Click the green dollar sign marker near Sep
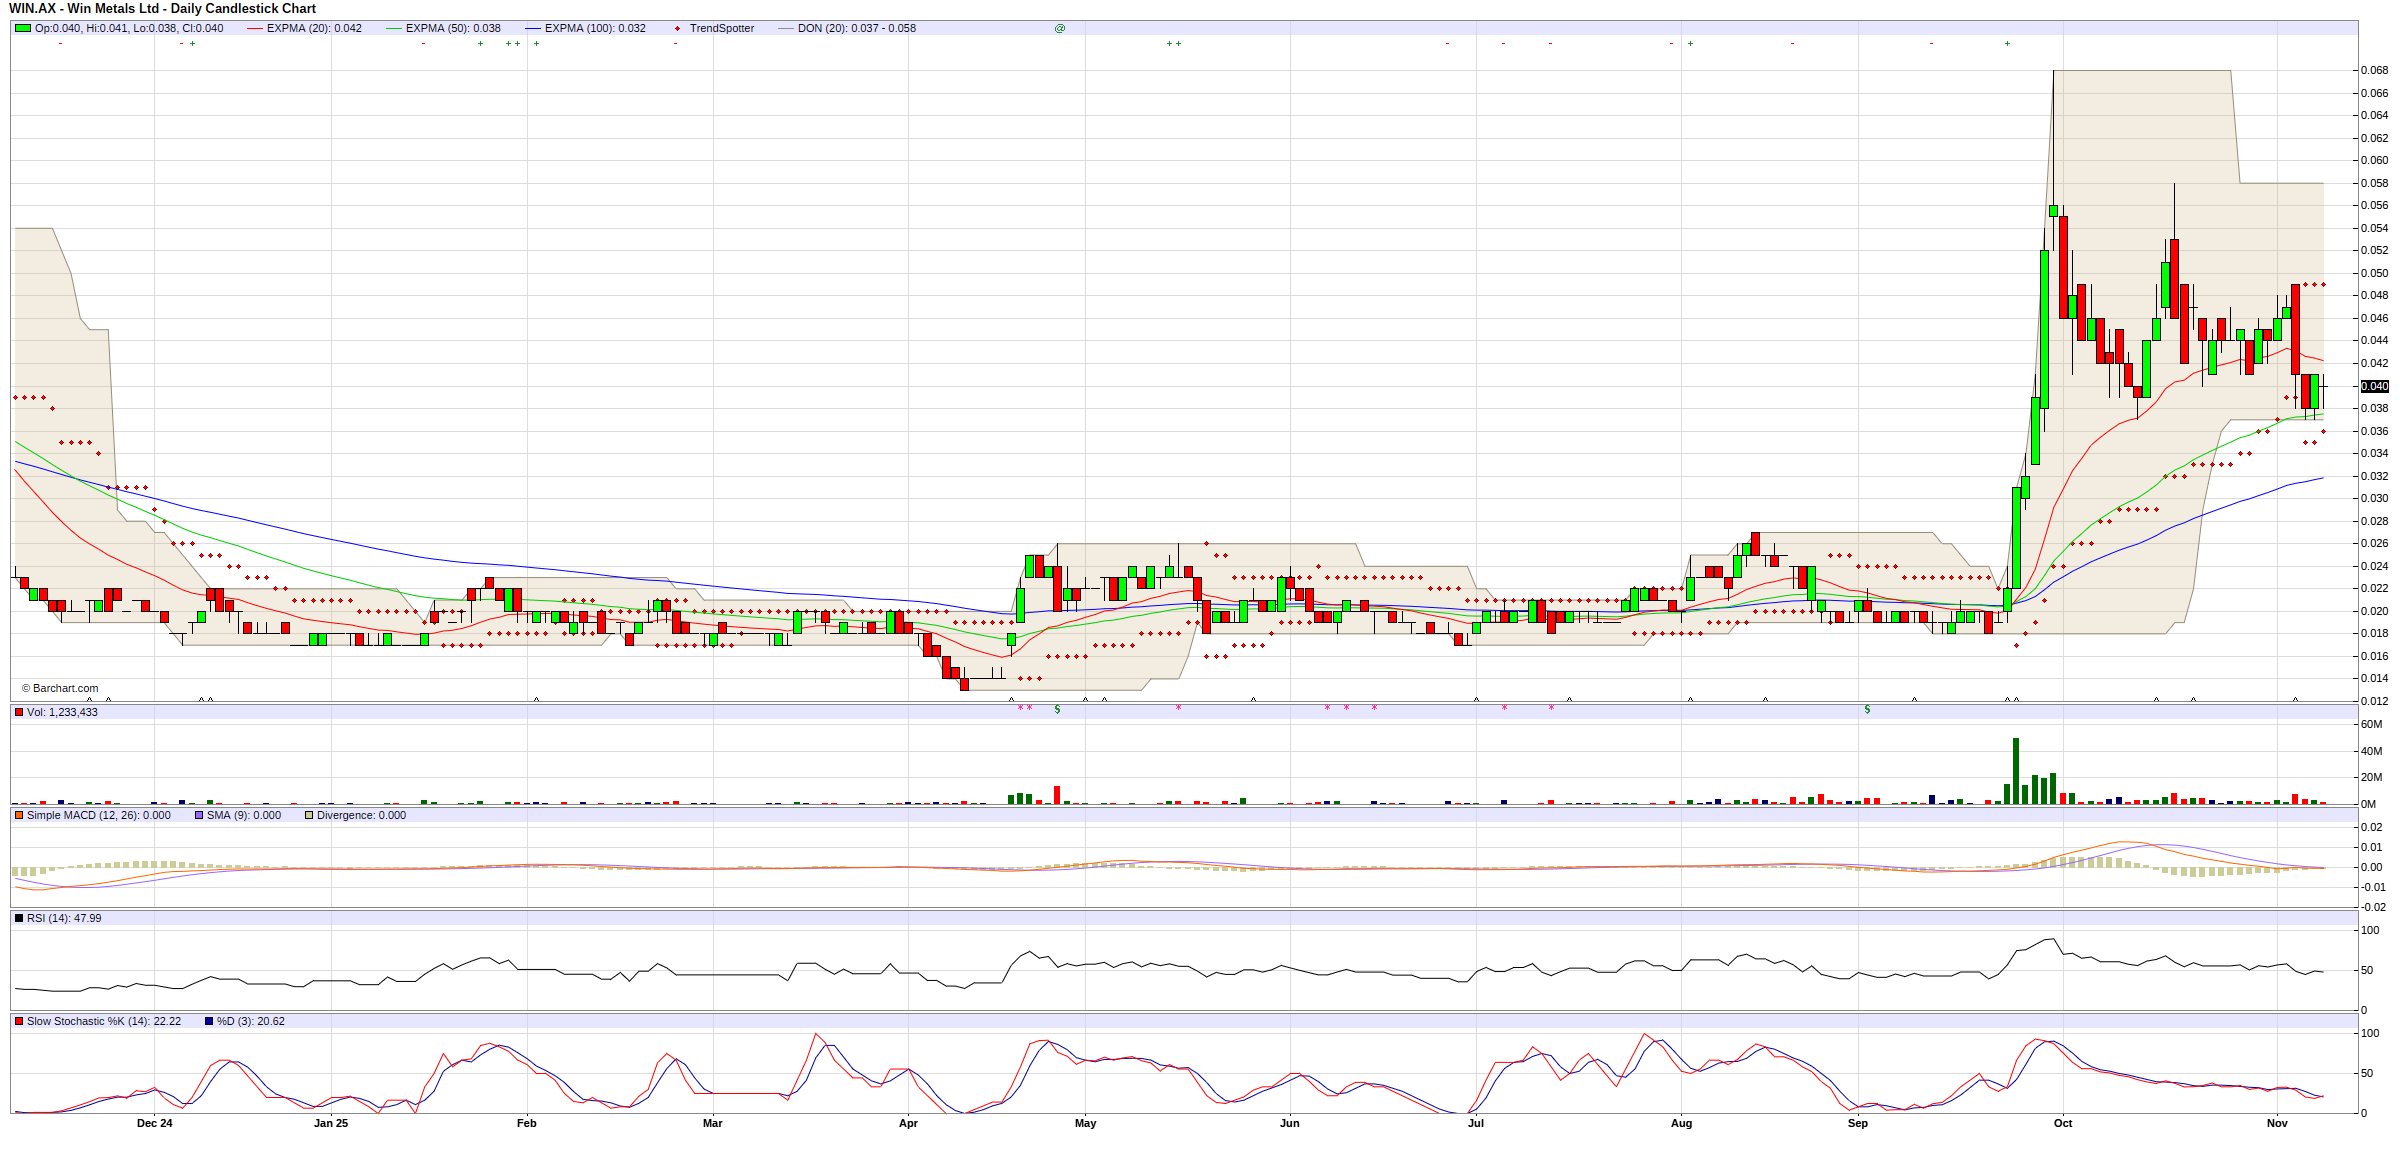The image size is (2400, 1154). point(1867,709)
